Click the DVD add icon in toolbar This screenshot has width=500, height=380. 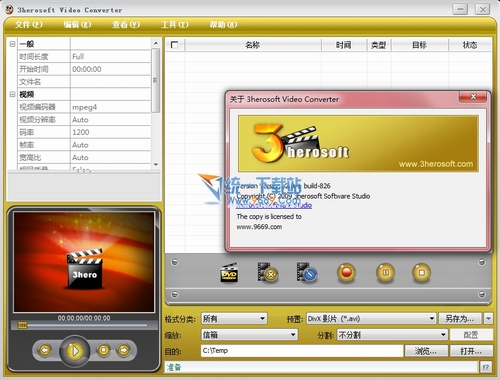click(229, 272)
